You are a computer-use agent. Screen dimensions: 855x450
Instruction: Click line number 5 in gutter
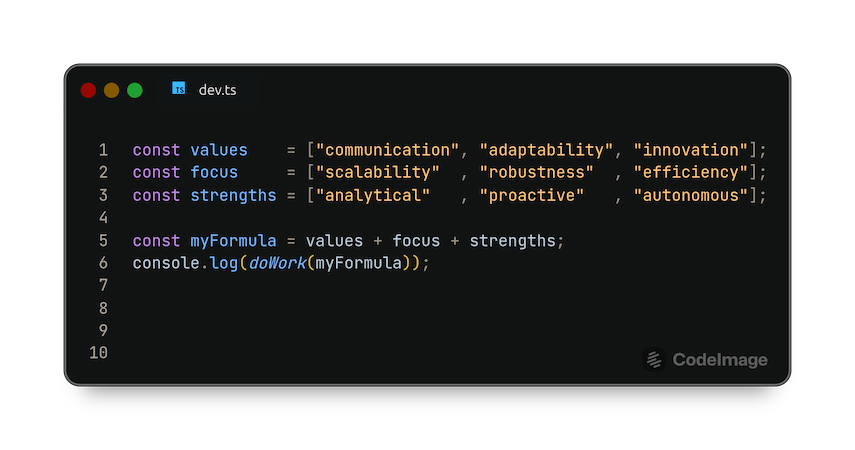coord(103,241)
